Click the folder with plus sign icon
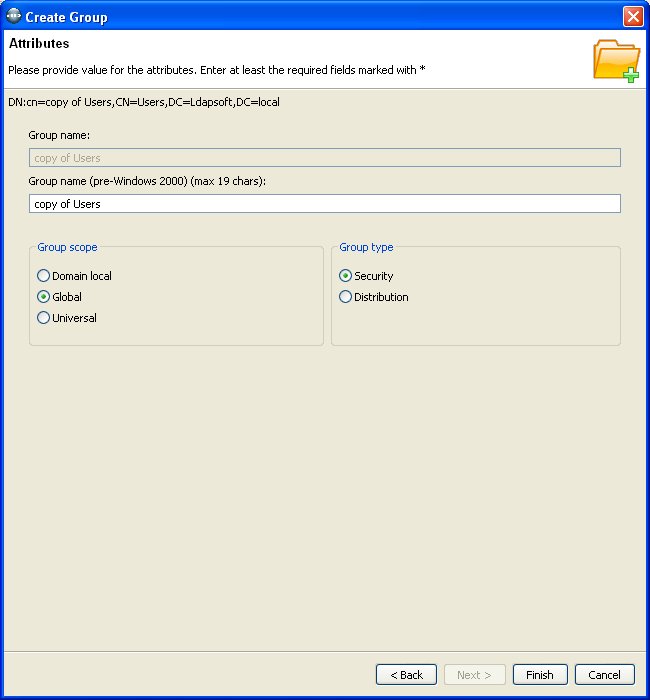 [616, 60]
